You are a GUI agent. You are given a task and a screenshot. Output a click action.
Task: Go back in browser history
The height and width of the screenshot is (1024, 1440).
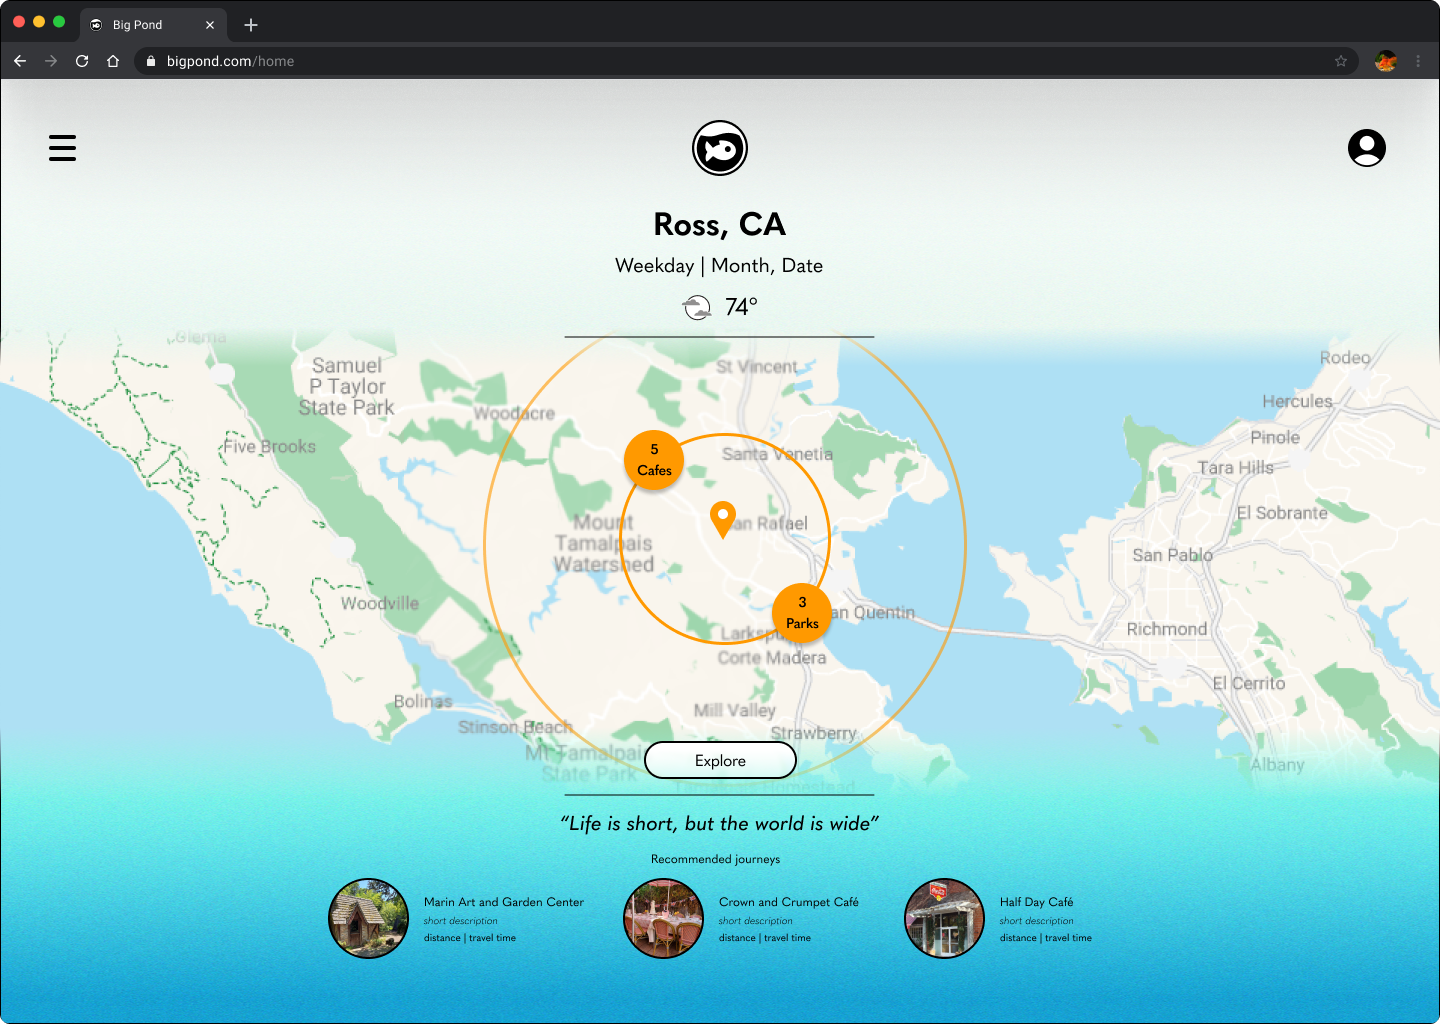click(x=20, y=61)
